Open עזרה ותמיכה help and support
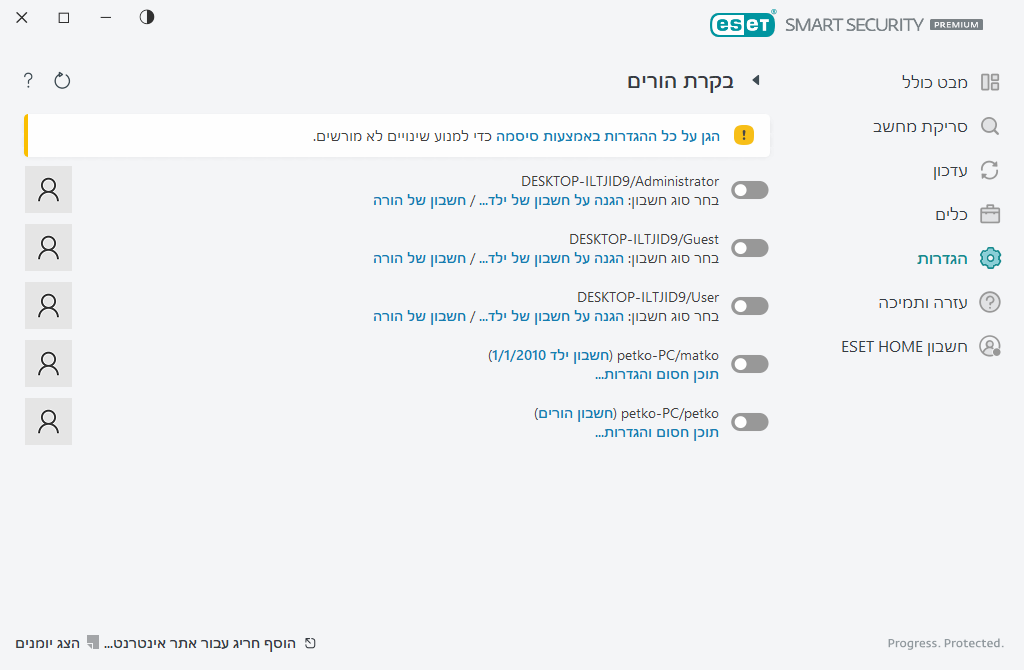 (925, 302)
